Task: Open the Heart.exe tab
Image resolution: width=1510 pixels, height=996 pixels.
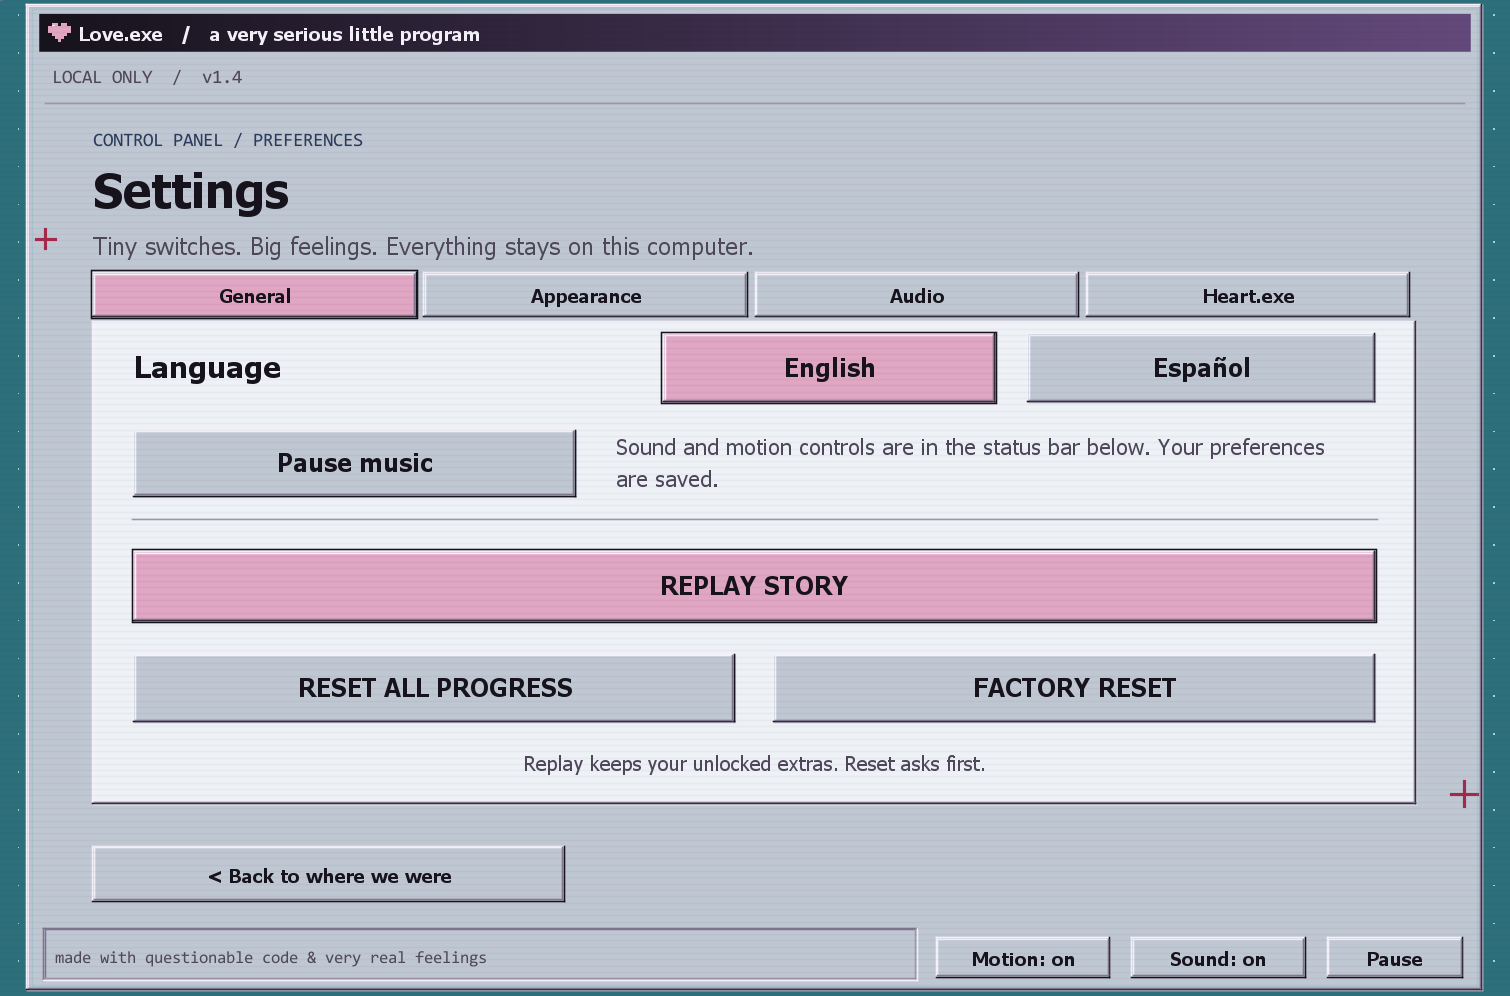Action: (x=1248, y=296)
